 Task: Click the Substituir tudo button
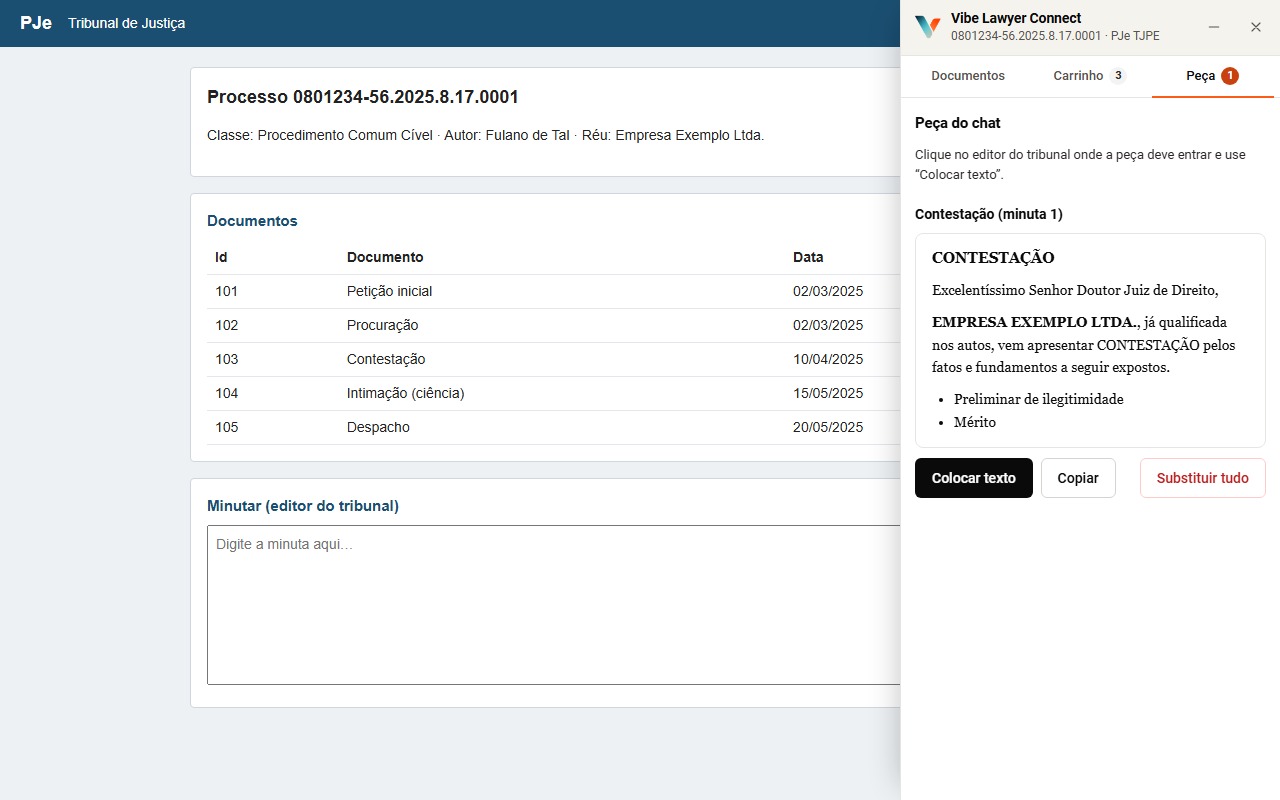point(1203,478)
